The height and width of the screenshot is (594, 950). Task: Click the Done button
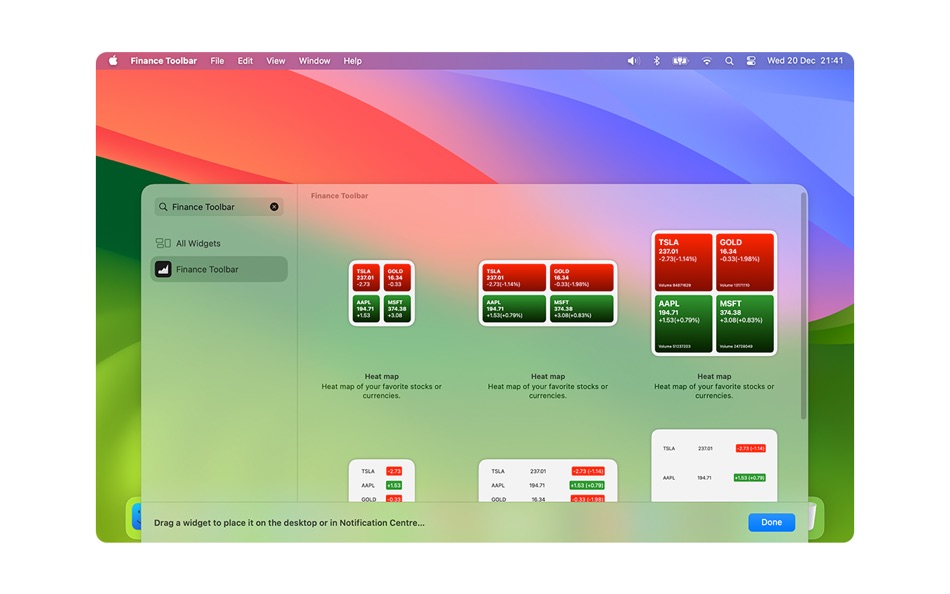tap(771, 522)
